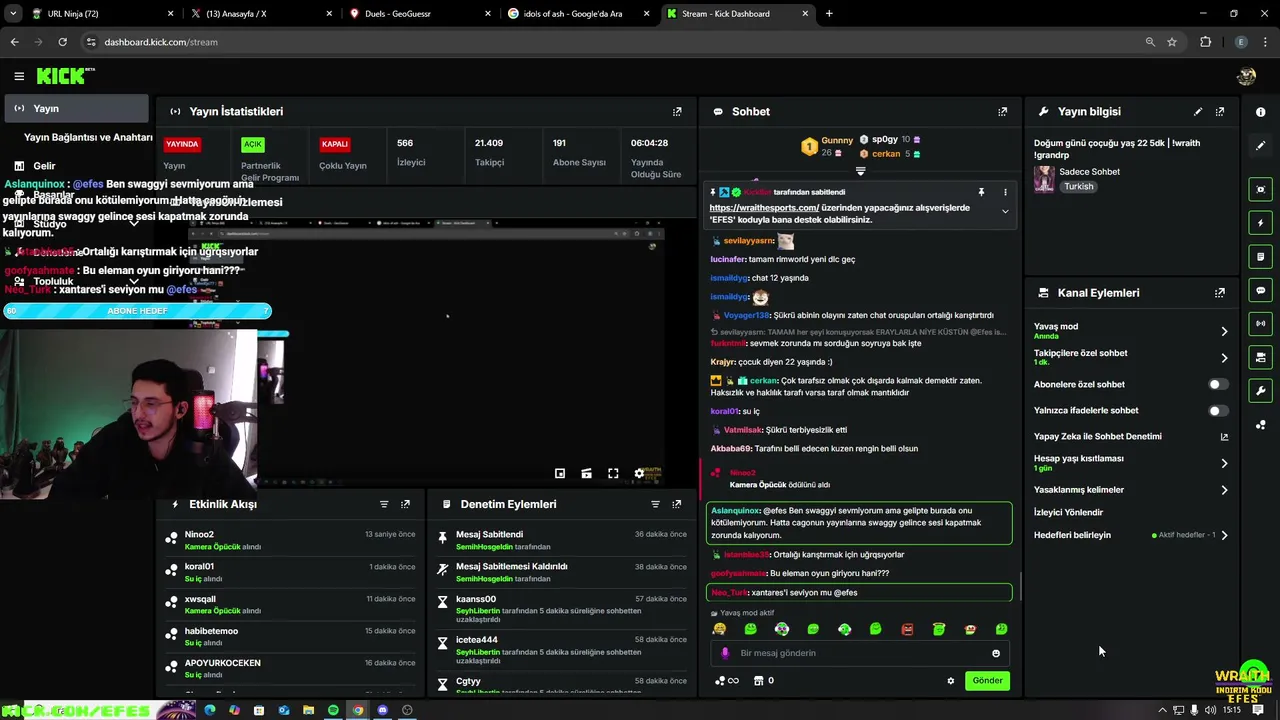Toggle Abonelere özel sohbet switch
This screenshot has height=720, width=1280.
coord(1217,384)
